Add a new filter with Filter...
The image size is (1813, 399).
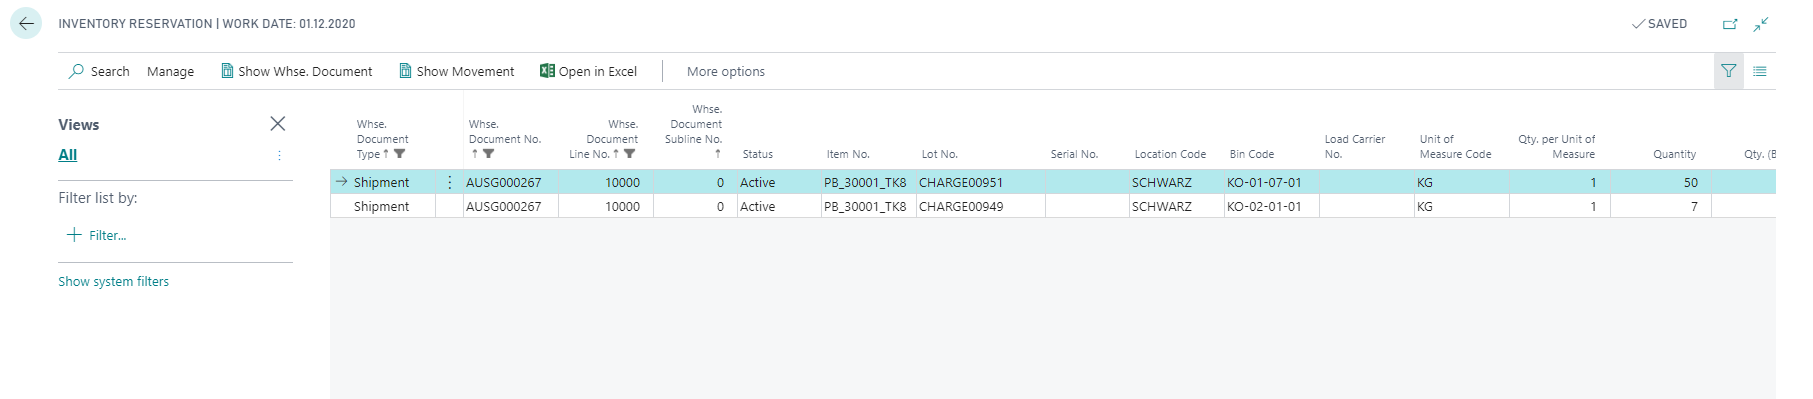tap(96, 235)
